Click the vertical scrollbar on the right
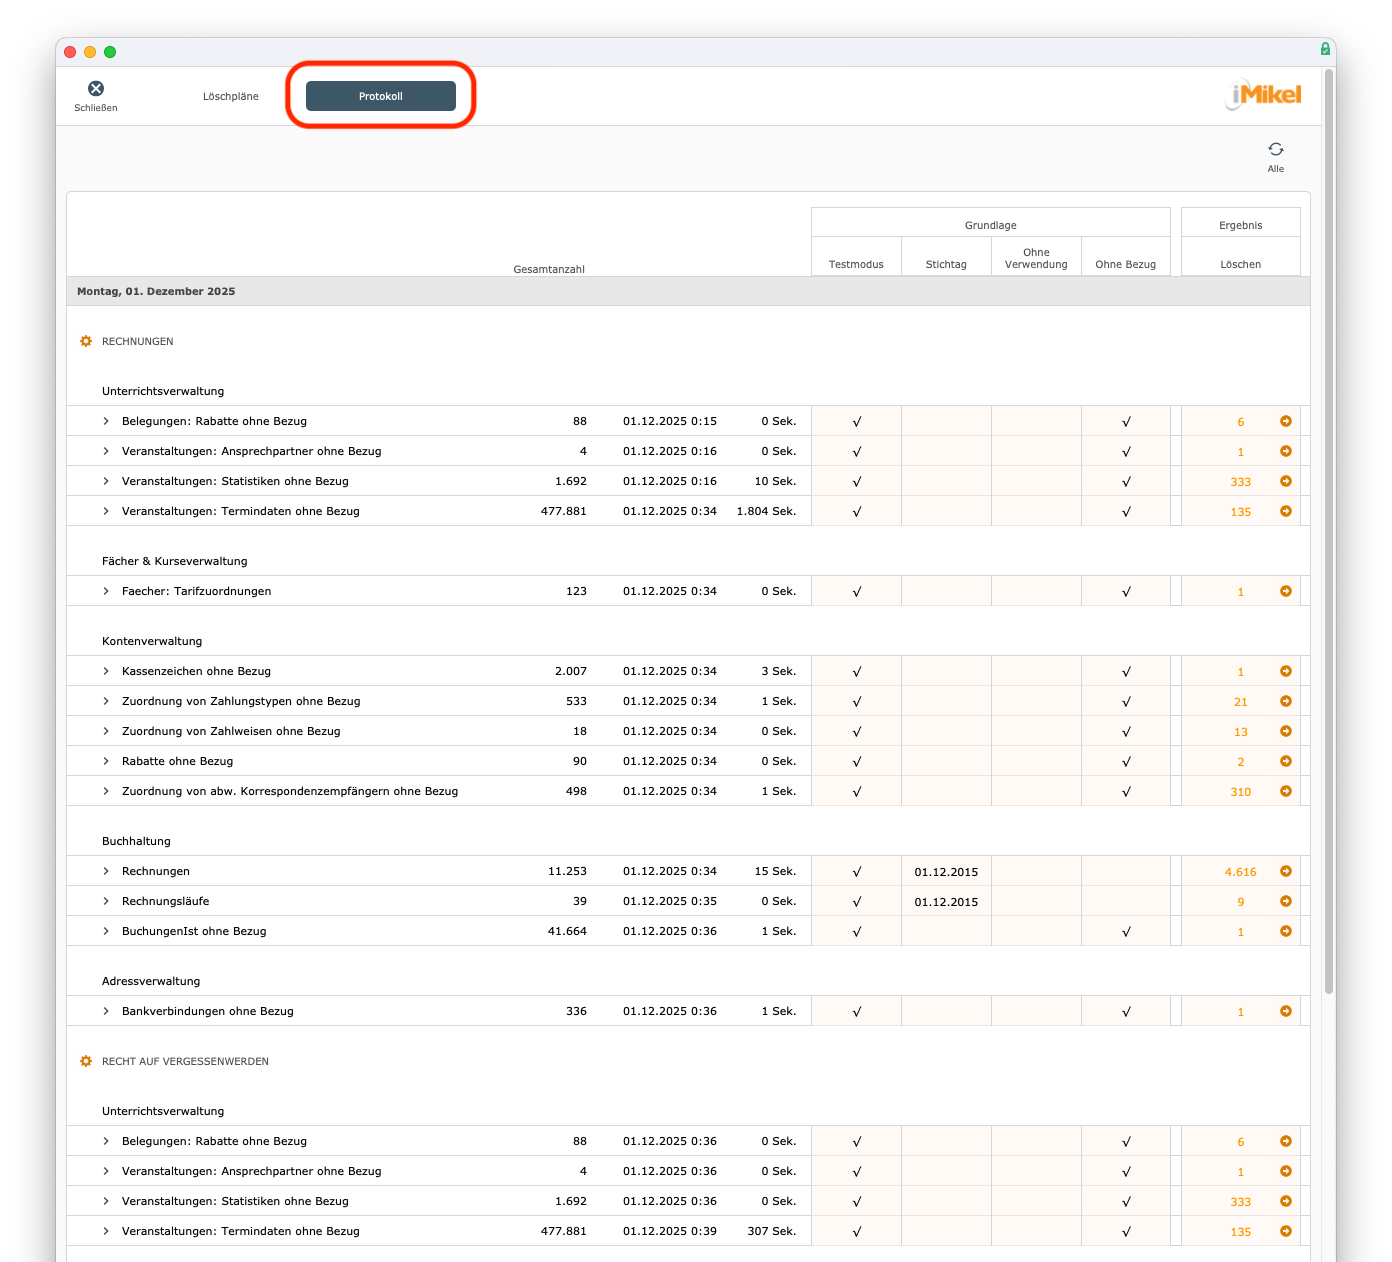Image resolution: width=1392 pixels, height=1262 pixels. 1328,530
